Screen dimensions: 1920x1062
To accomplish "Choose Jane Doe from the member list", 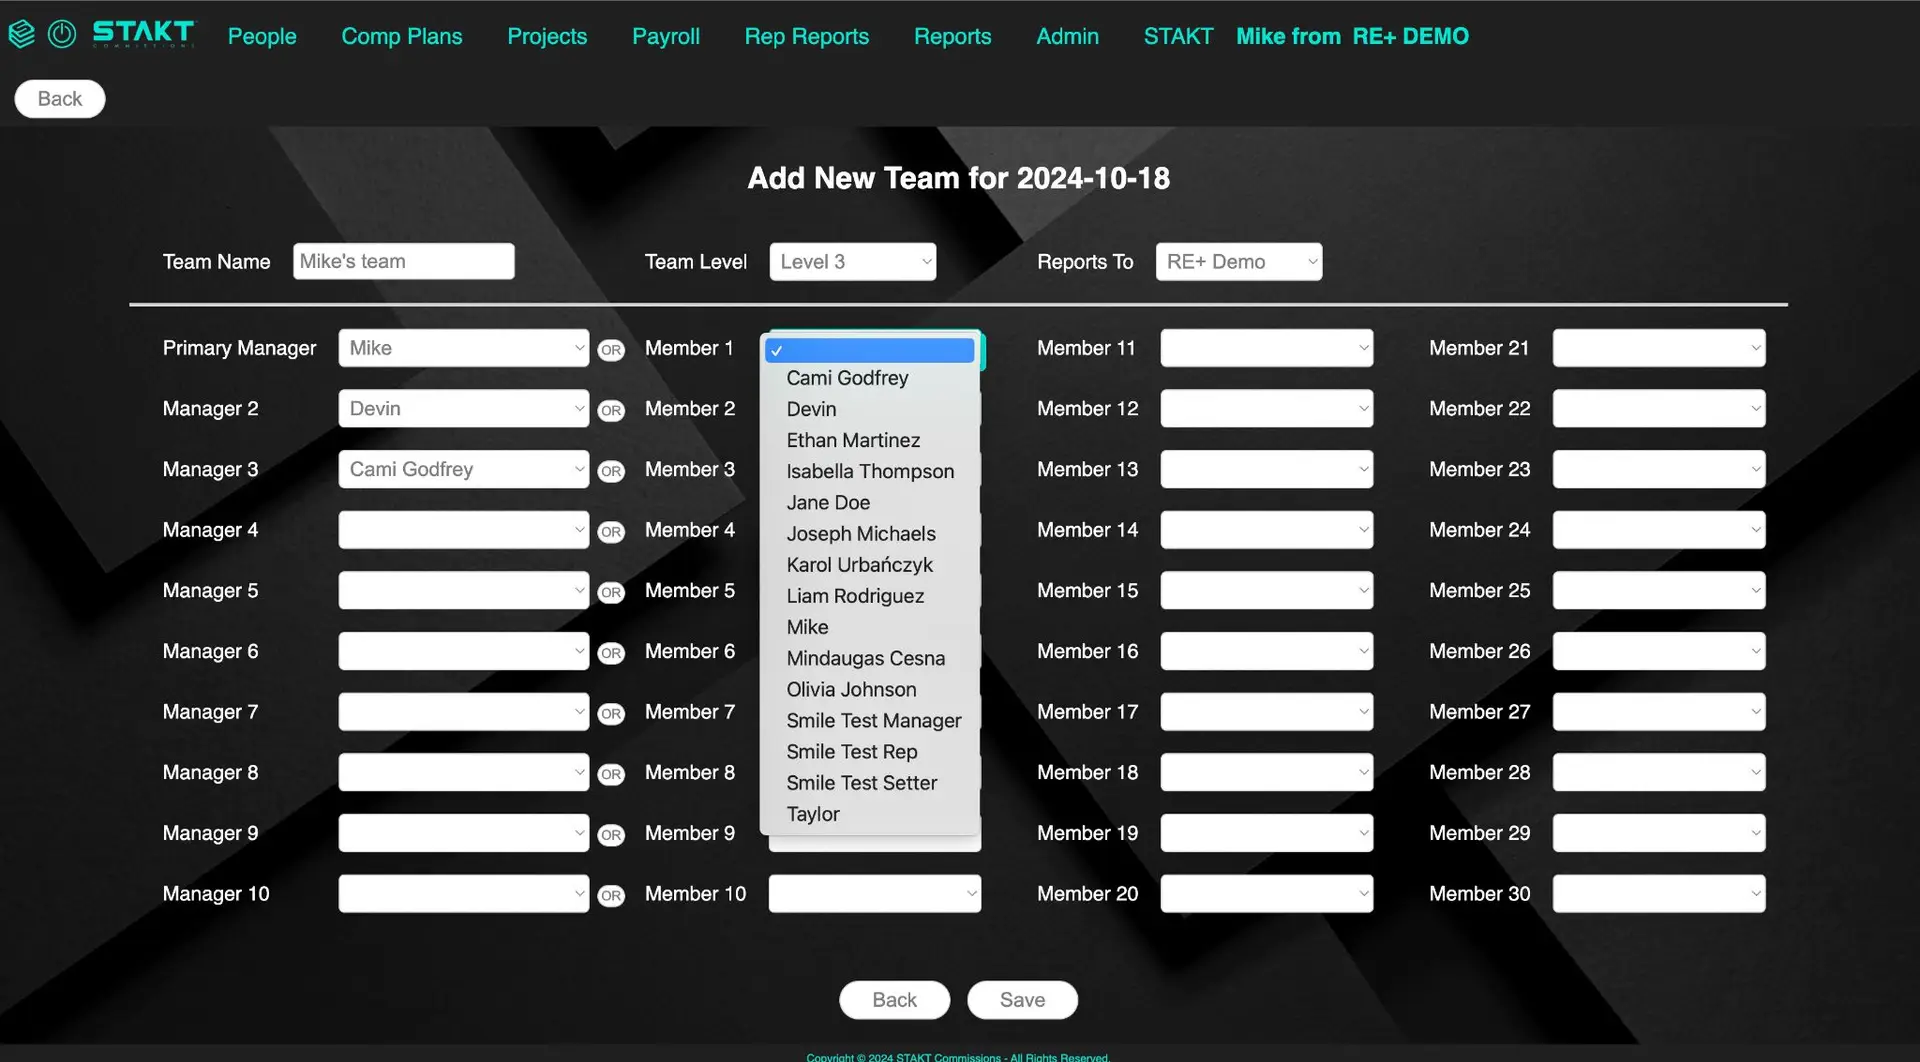I will (828, 502).
